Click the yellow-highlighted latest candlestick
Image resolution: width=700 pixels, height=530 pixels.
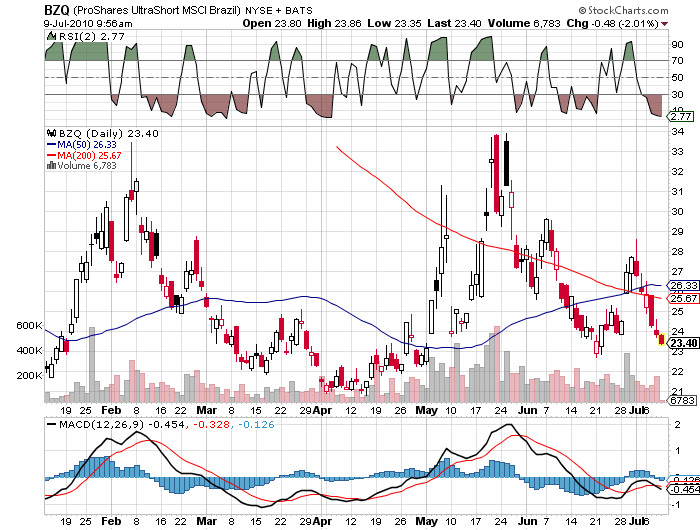point(661,339)
